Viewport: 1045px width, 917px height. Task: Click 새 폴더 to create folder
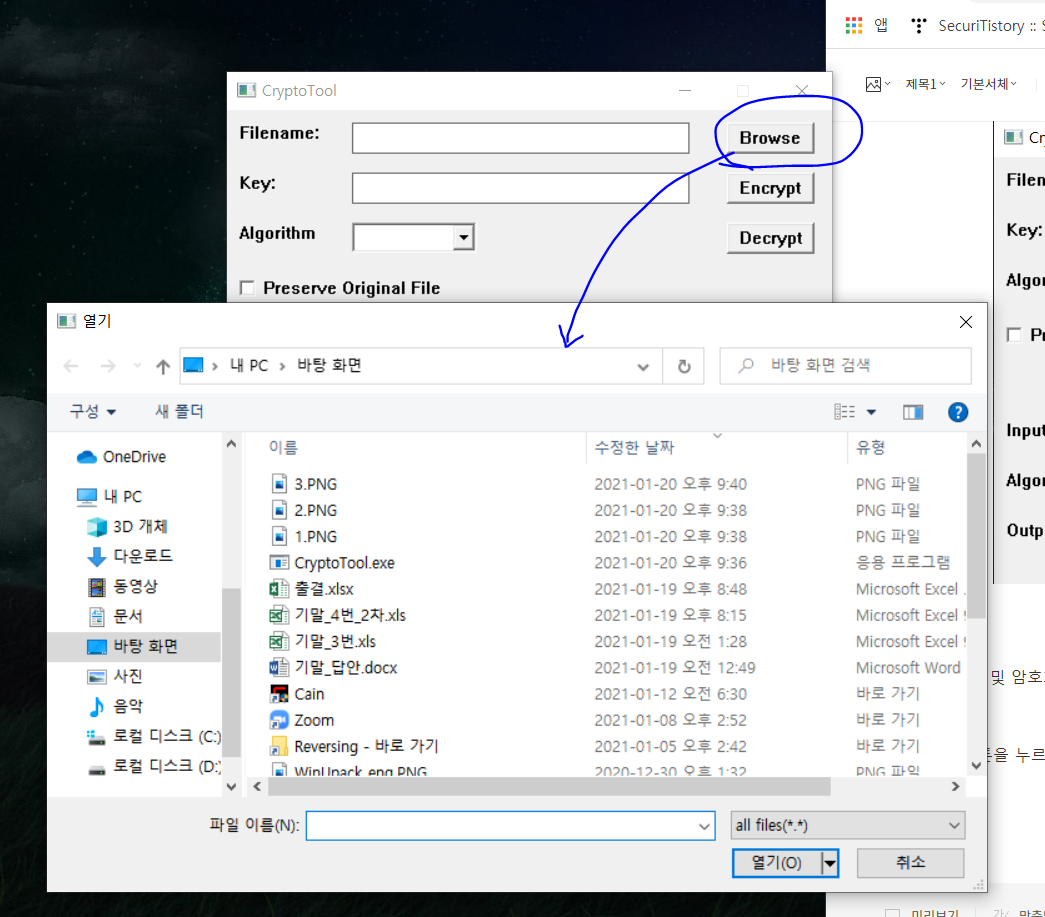(179, 411)
